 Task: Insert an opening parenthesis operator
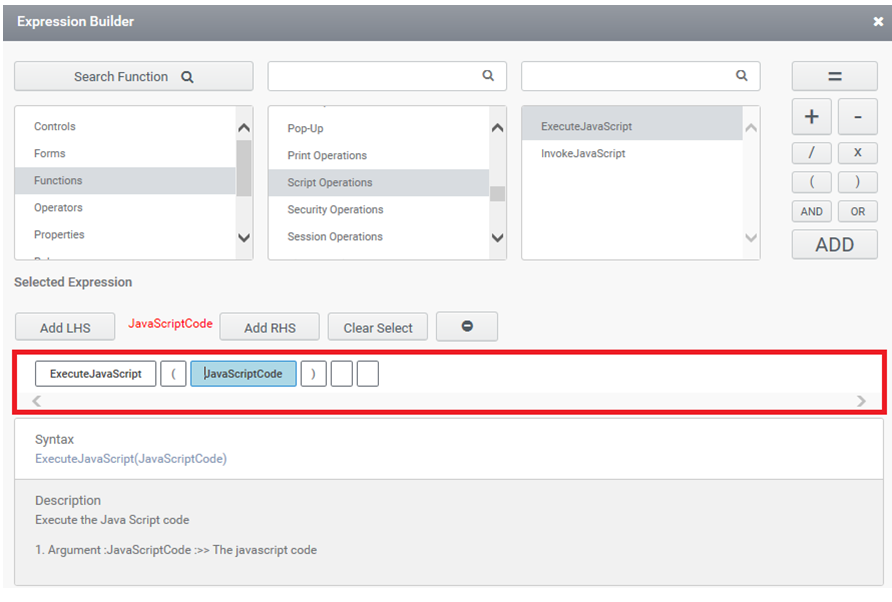[x=811, y=182]
